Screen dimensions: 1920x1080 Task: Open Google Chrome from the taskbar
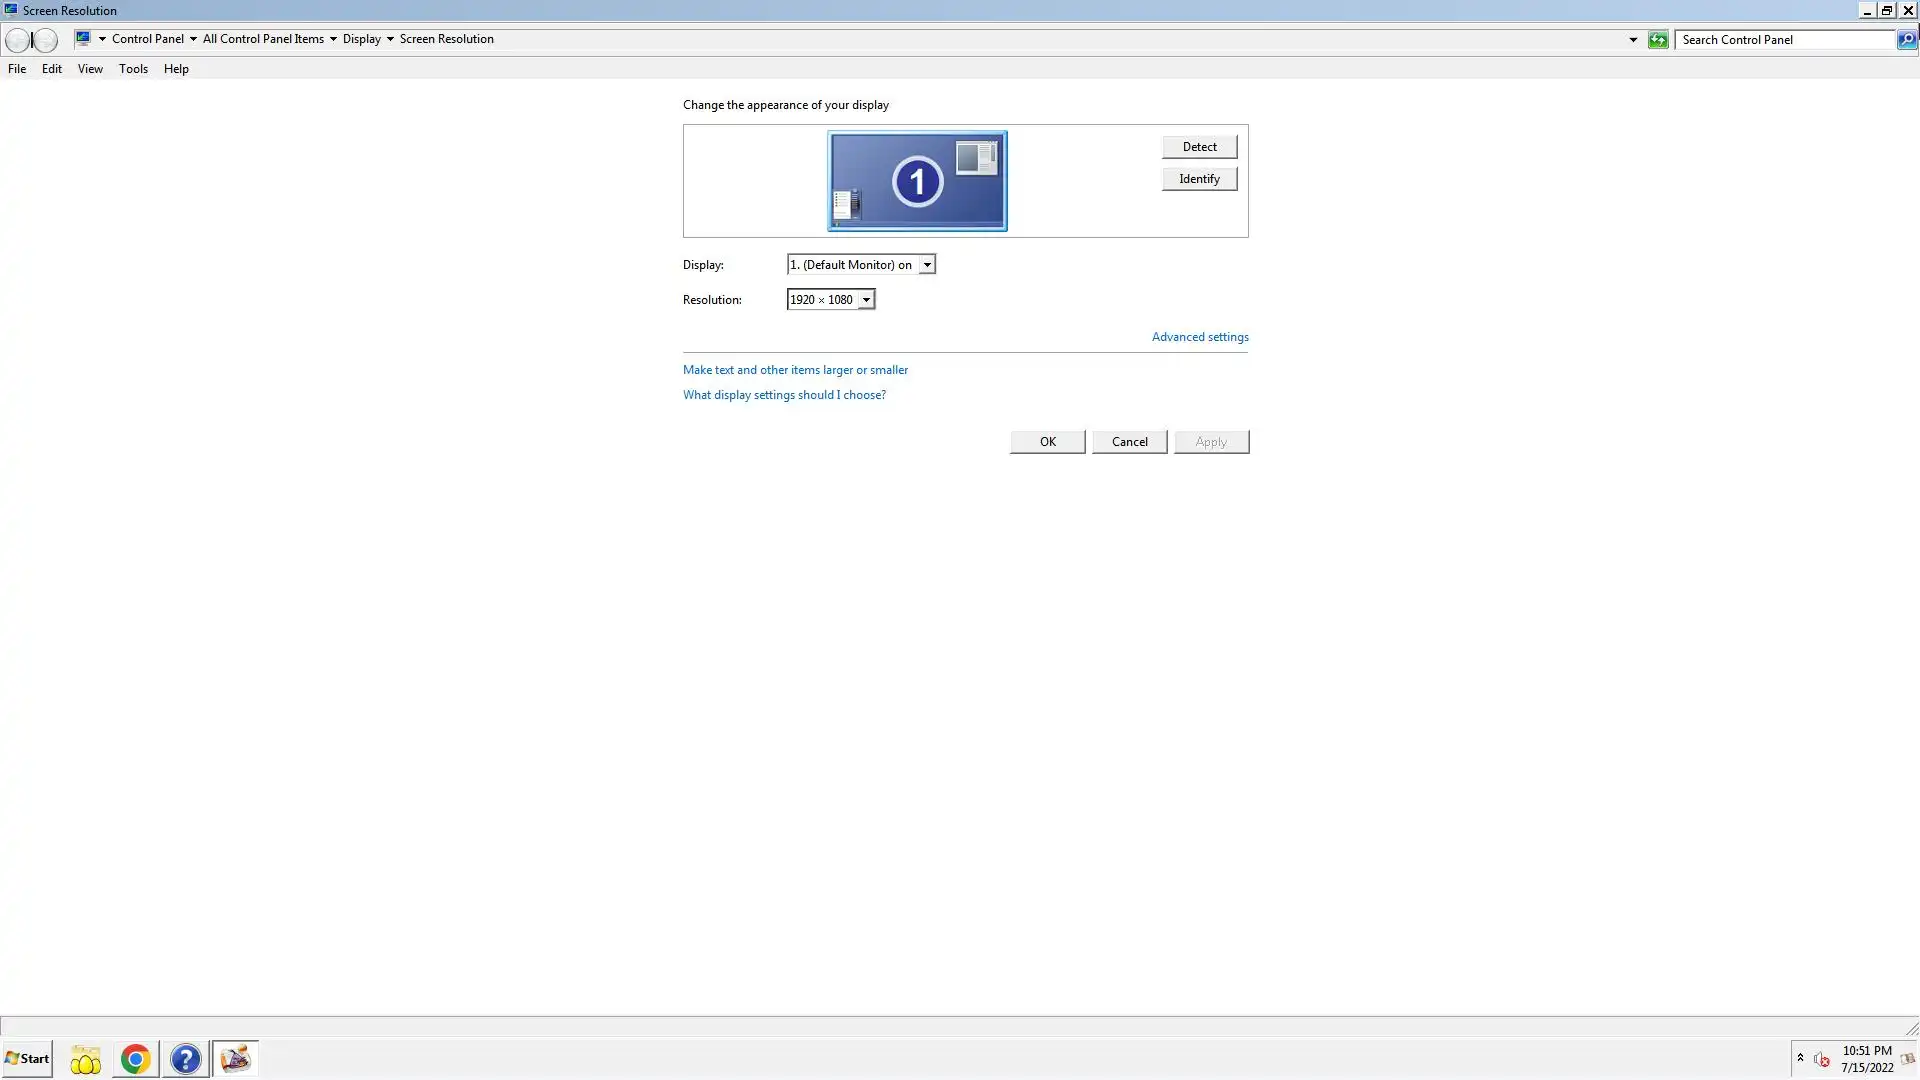point(135,1059)
